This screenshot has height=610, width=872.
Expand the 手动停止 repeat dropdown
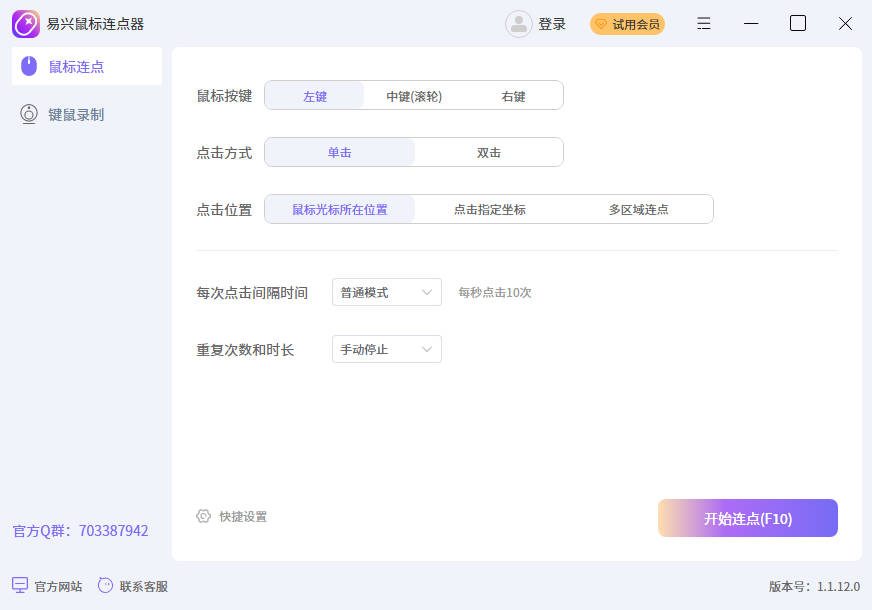[386, 349]
